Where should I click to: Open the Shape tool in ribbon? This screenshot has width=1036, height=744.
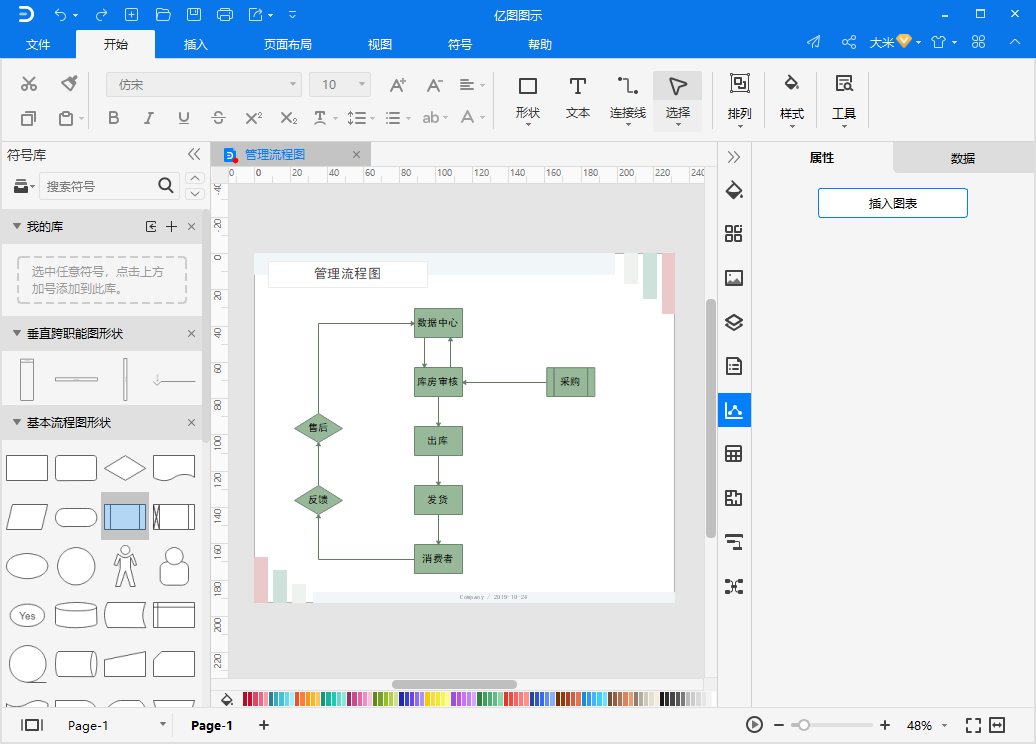point(528,99)
